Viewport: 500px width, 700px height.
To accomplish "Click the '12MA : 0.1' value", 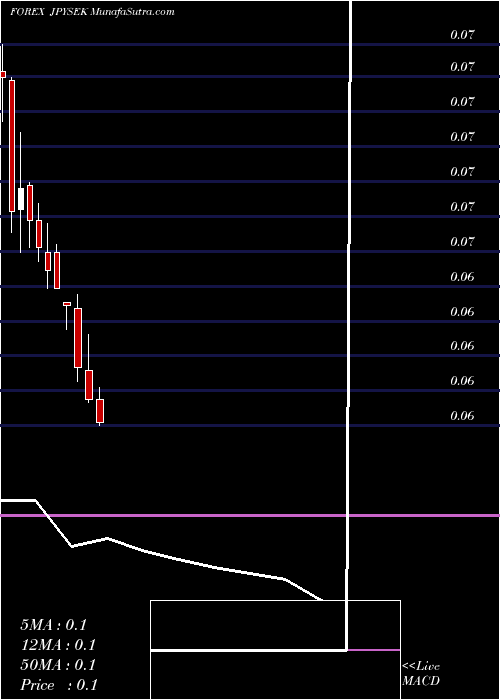I will pyautogui.click(x=58, y=645).
